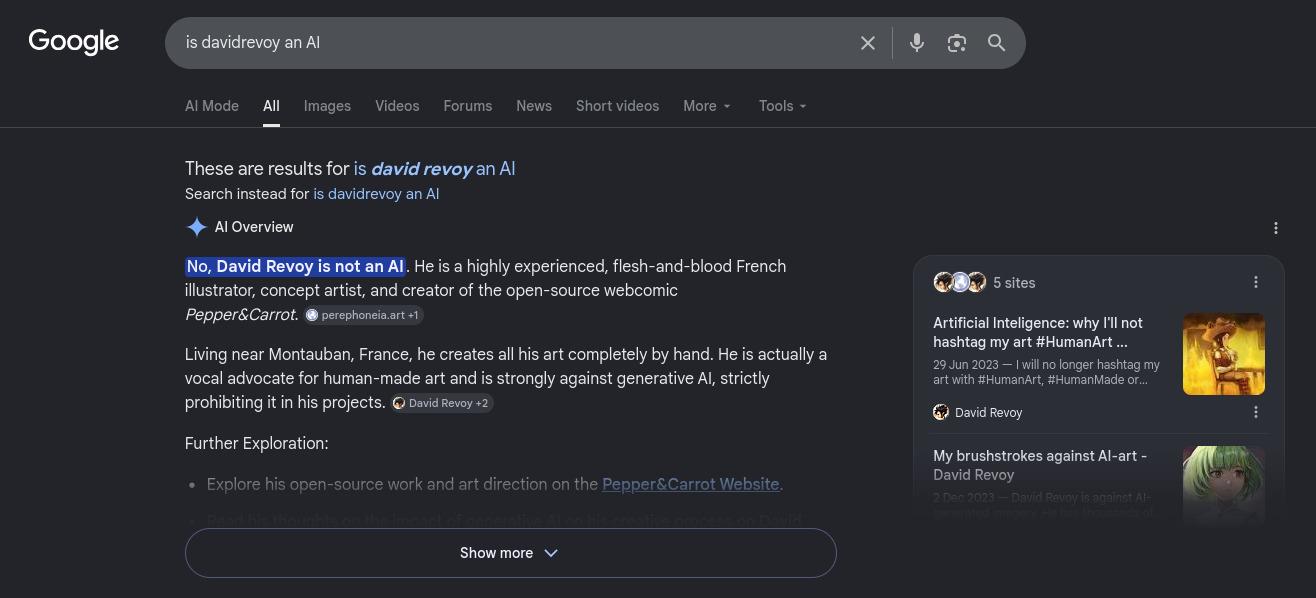The width and height of the screenshot is (1316, 598).
Task: Open David Revoy +2 source chip
Action: pos(442,403)
